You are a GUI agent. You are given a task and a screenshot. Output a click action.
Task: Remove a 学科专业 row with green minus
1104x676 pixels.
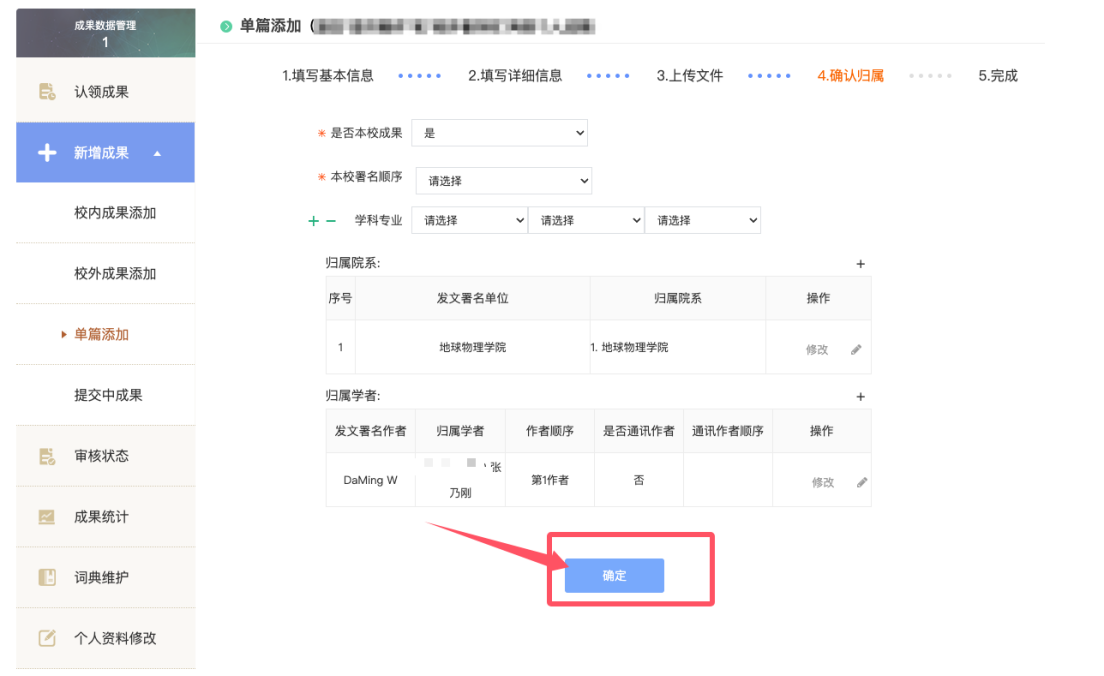(331, 221)
